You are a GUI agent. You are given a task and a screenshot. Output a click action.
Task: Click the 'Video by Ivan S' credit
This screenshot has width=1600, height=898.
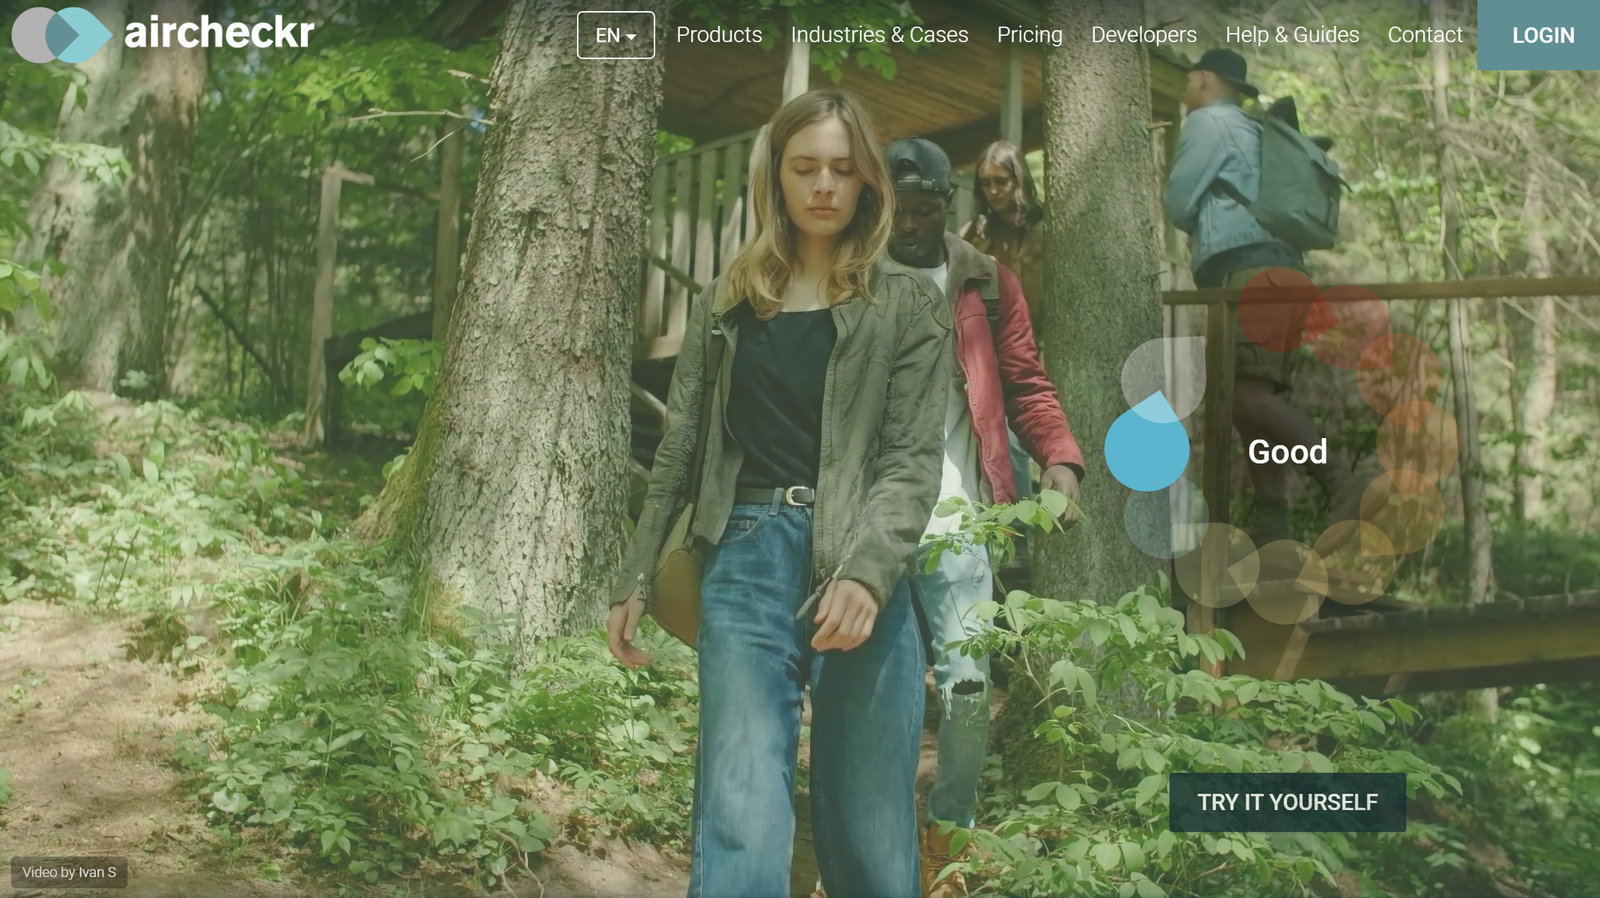point(69,873)
